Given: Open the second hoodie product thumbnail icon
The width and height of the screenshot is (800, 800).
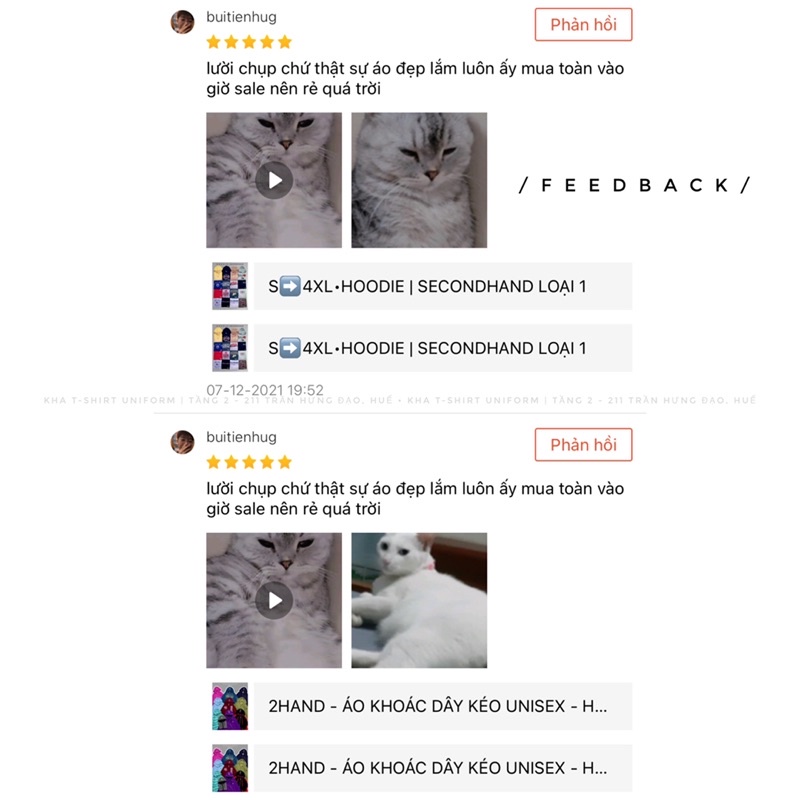Looking at the screenshot, I should [230, 347].
